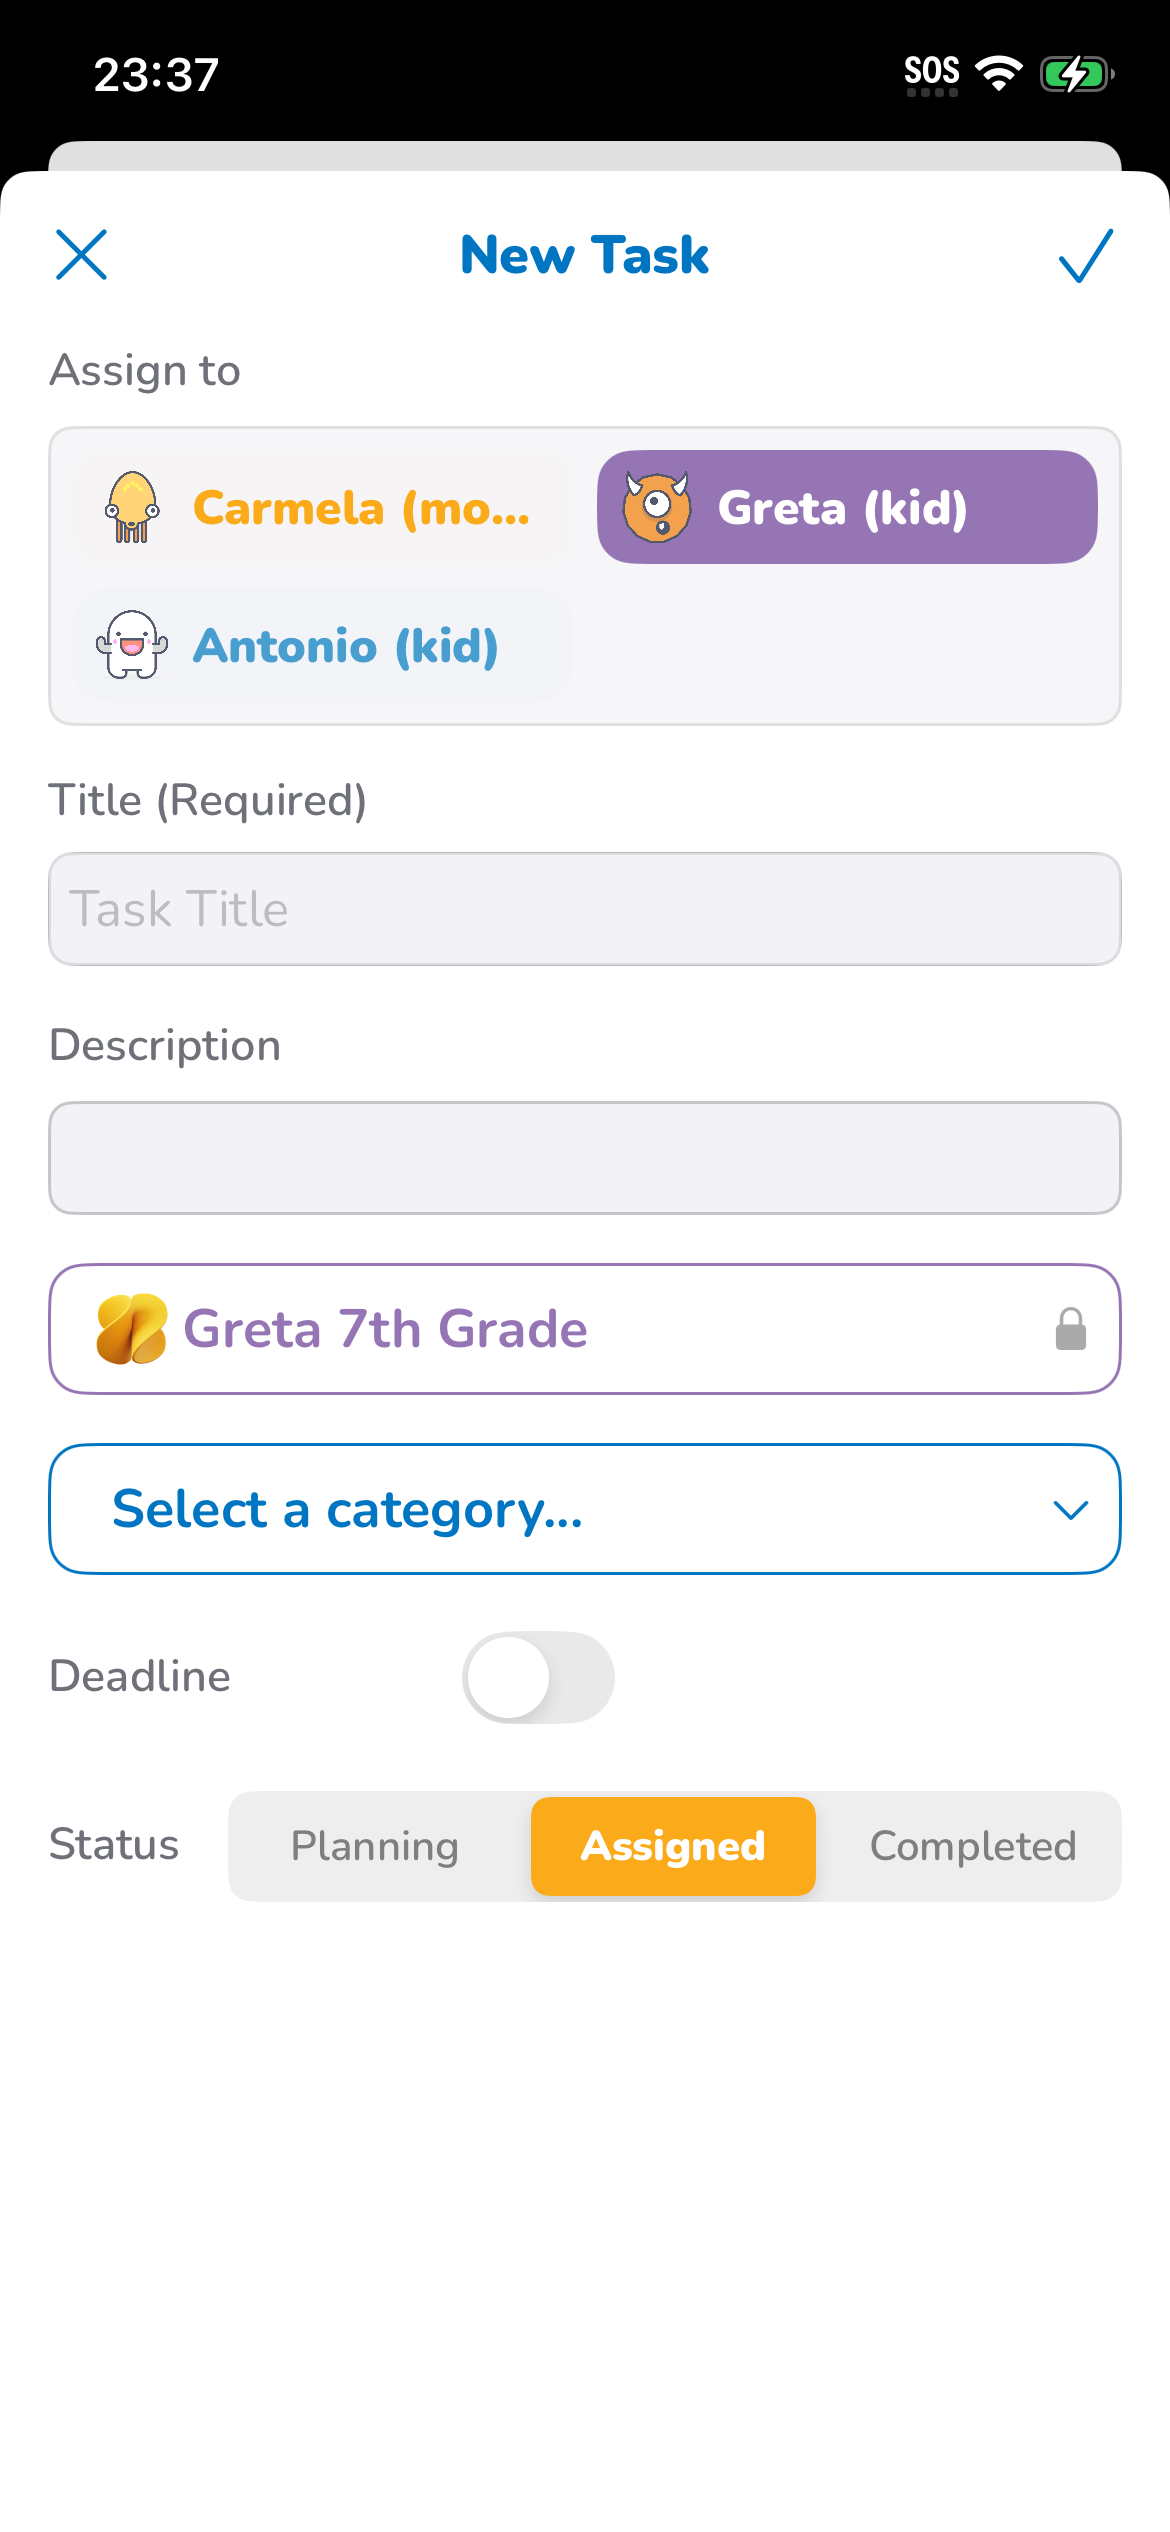
Task: Tap the X icon to cancel New Task
Action: tap(81, 255)
